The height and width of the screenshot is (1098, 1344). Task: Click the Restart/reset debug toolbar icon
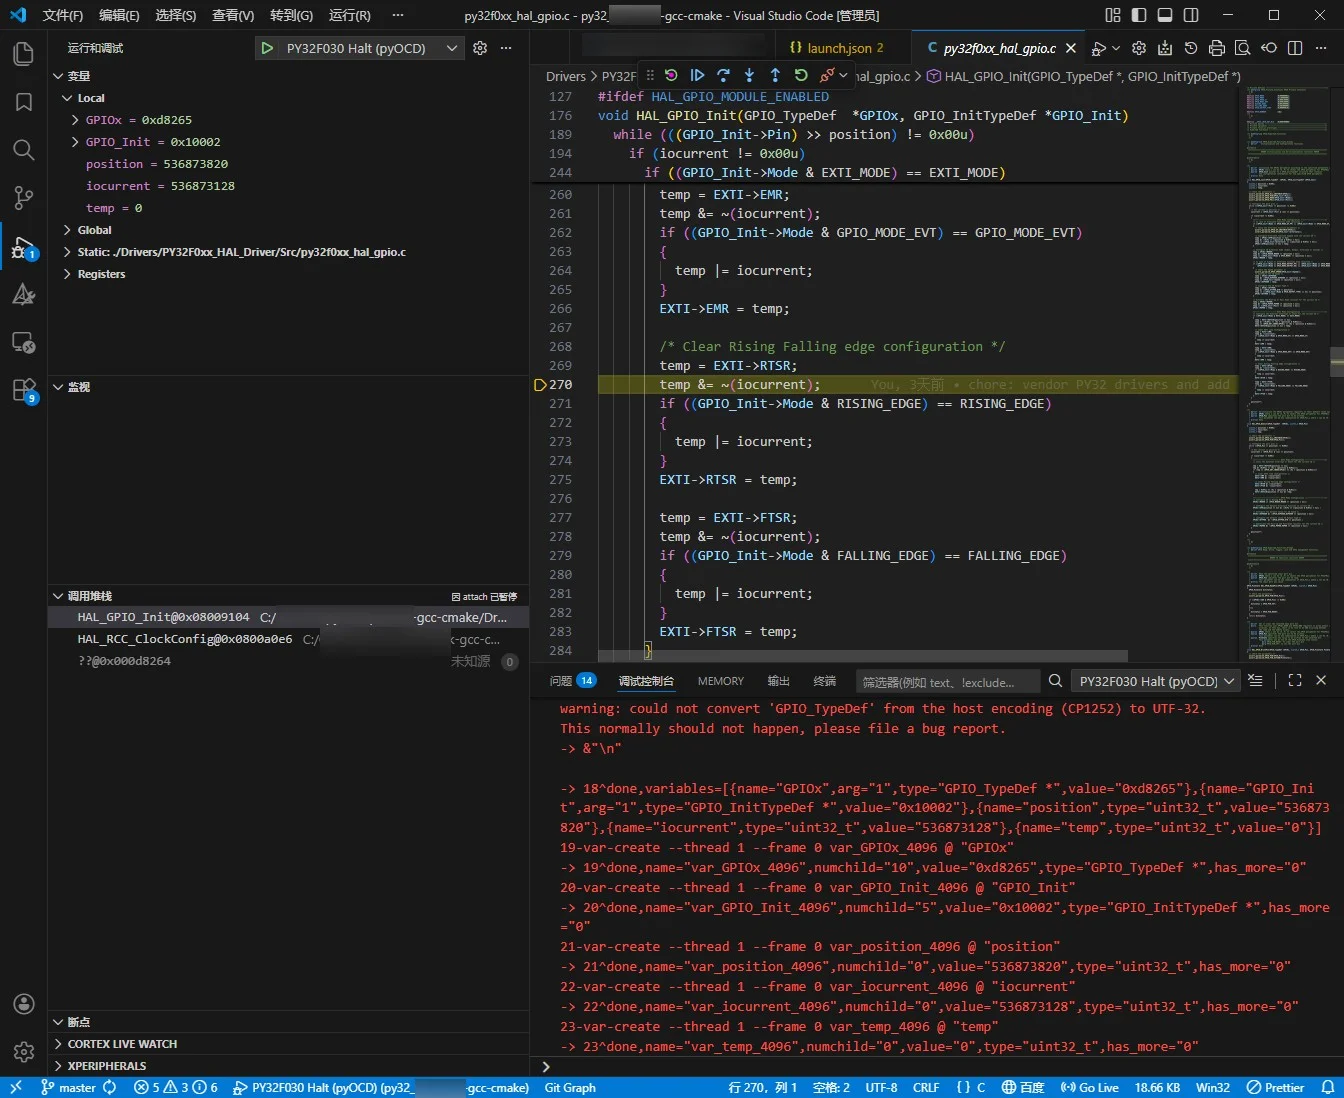tap(671, 75)
